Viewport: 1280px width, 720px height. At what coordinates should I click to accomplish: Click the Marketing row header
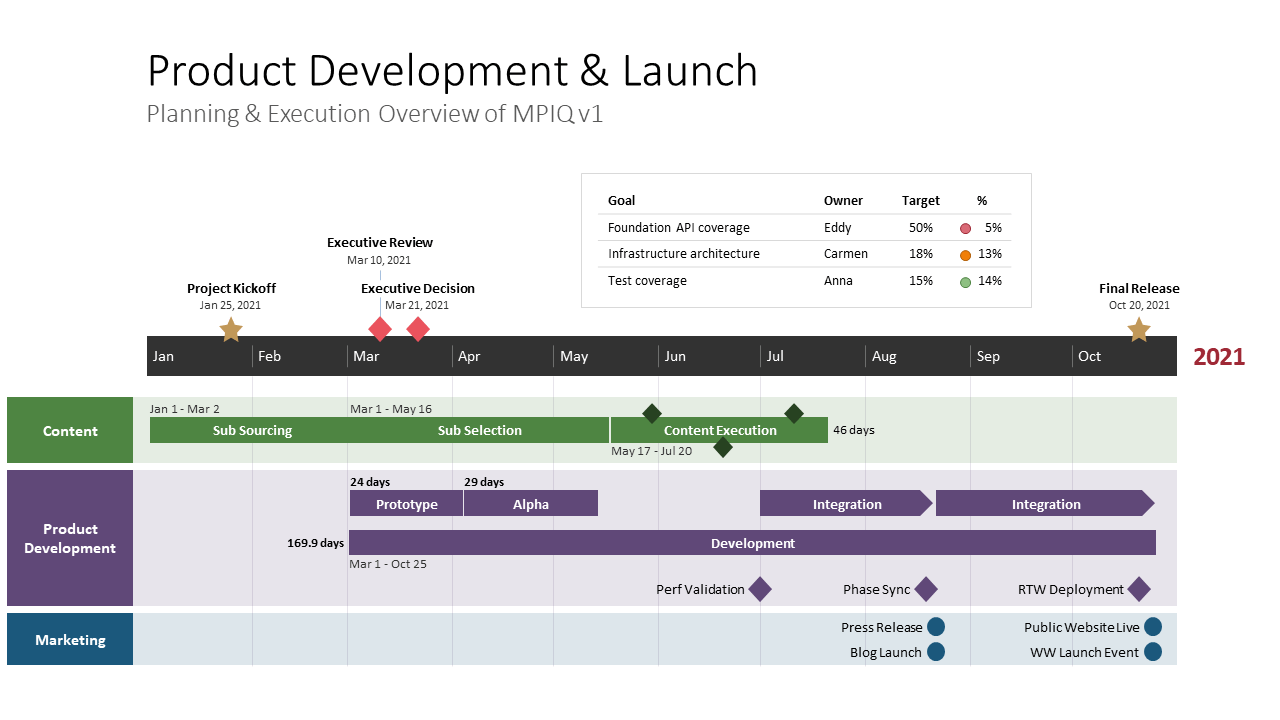coord(69,639)
